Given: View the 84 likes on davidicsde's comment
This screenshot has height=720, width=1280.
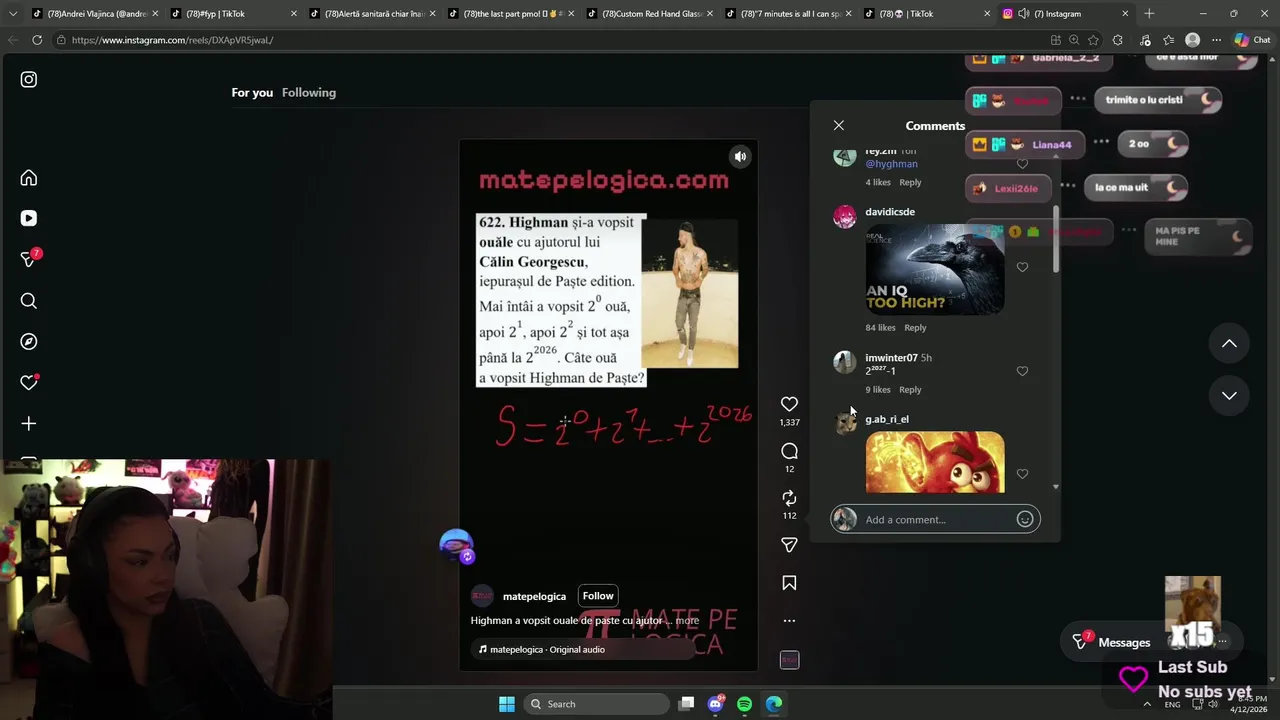Looking at the screenshot, I should pyautogui.click(x=881, y=328).
